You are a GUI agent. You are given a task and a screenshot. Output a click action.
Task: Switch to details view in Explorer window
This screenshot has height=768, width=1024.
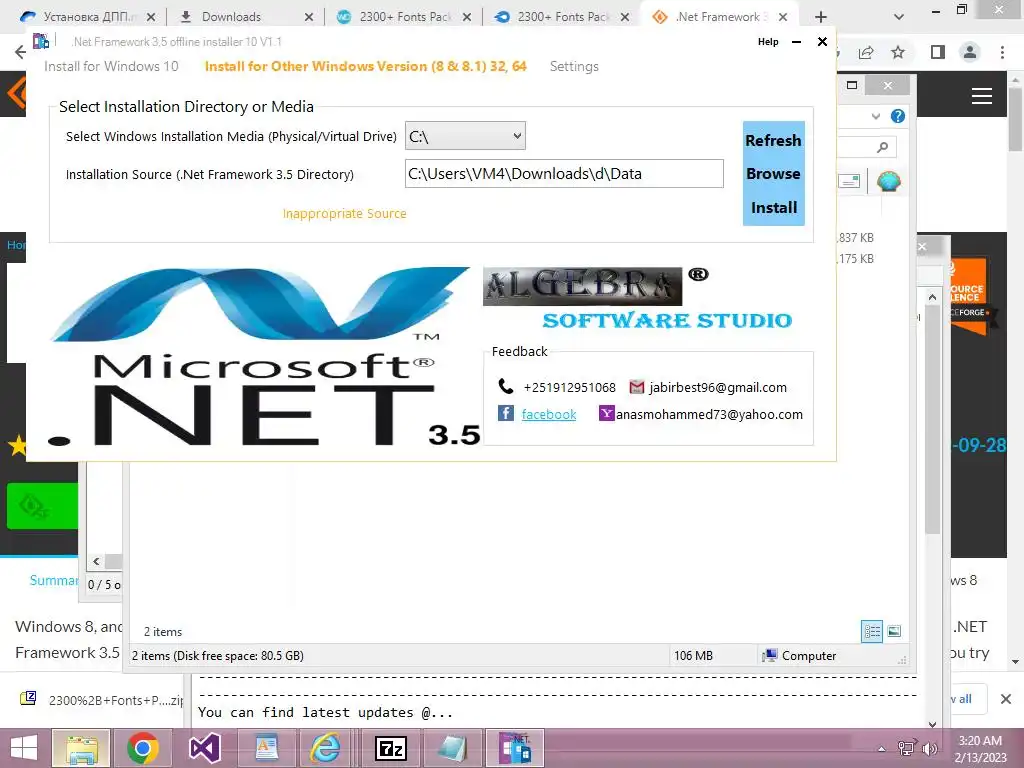(x=872, y=632)
